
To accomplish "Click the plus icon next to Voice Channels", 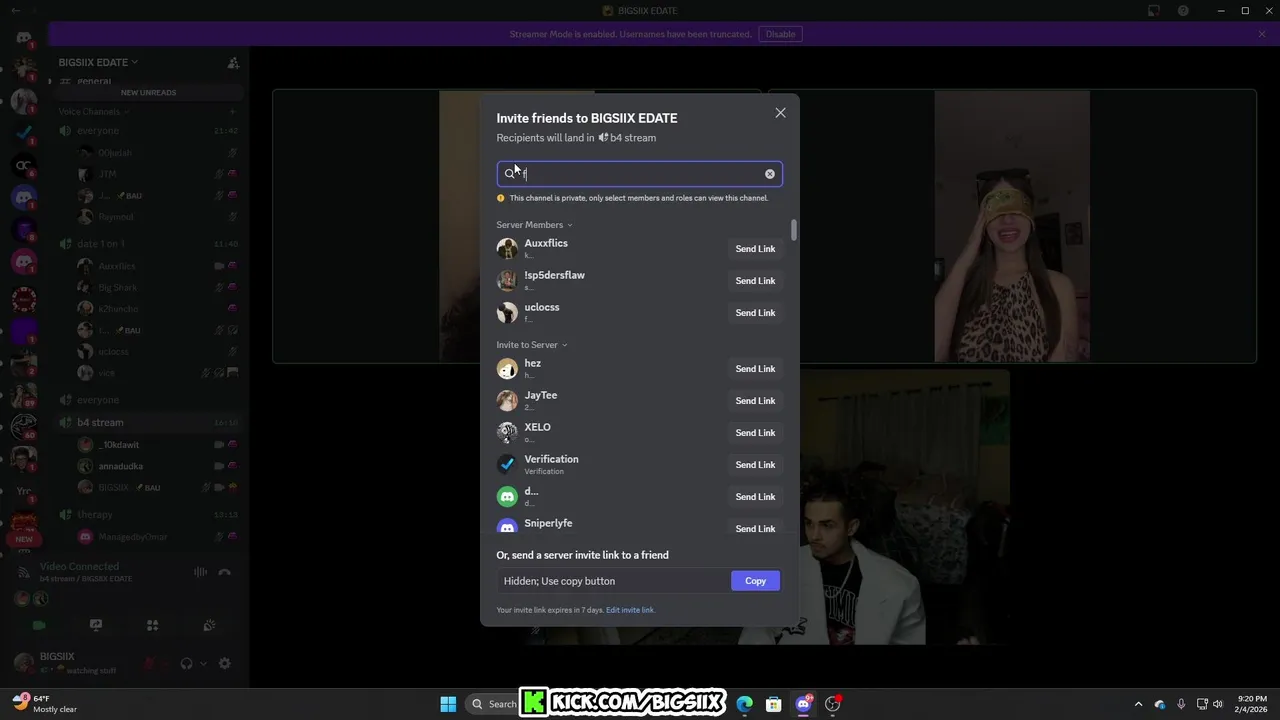I will 232,112.
